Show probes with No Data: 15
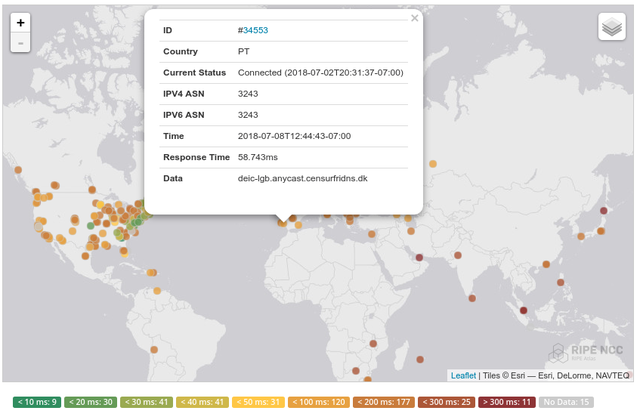Image resolution: width=640 pixels, height=420 pixels. [566, 402]
